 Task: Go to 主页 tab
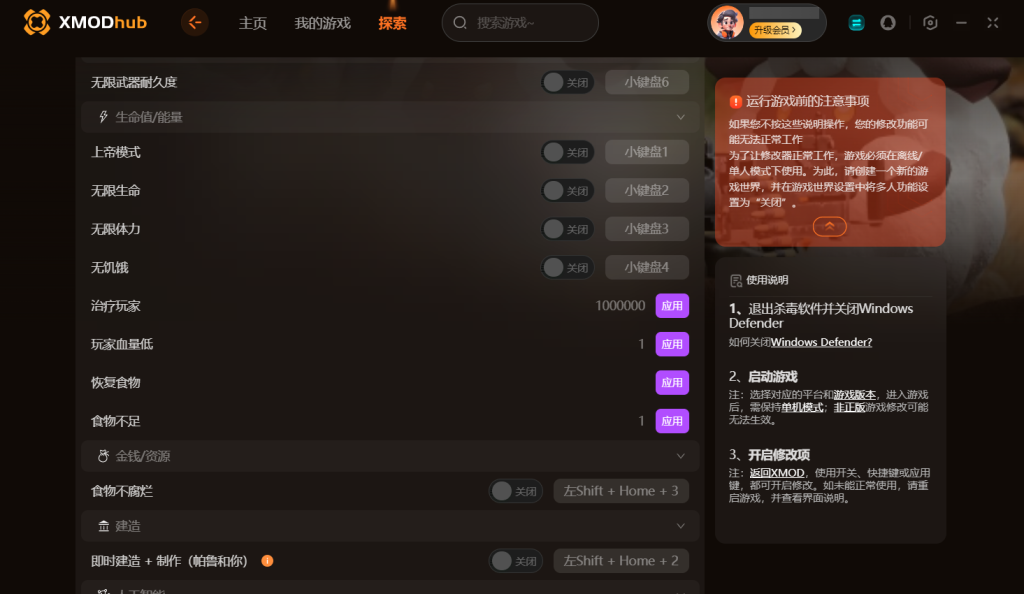pyautogui.click(x=253, y=23)
